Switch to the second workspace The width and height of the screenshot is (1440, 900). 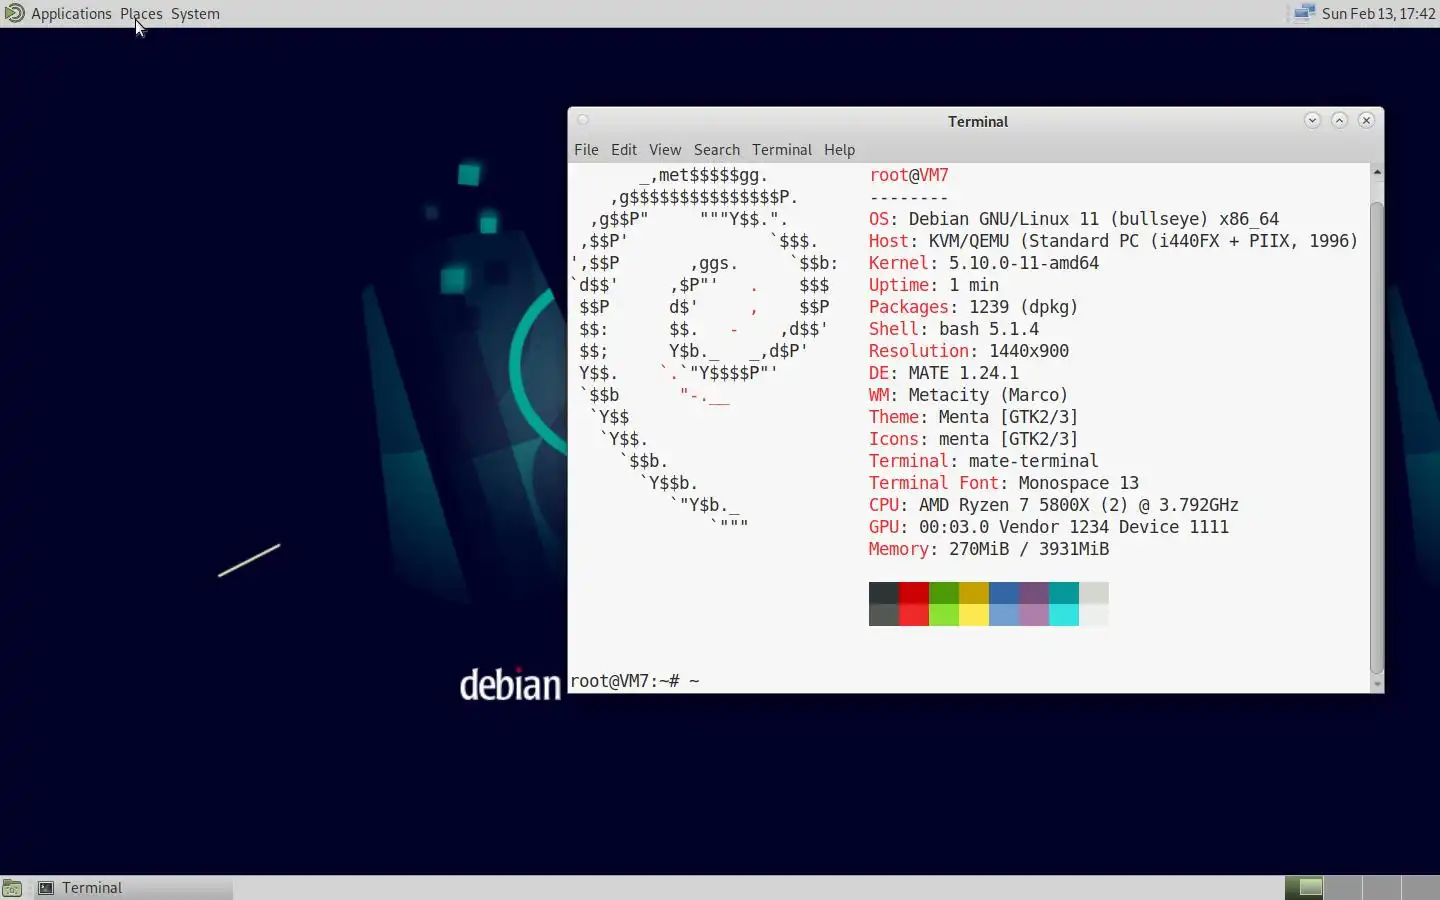pos(1343,887)
